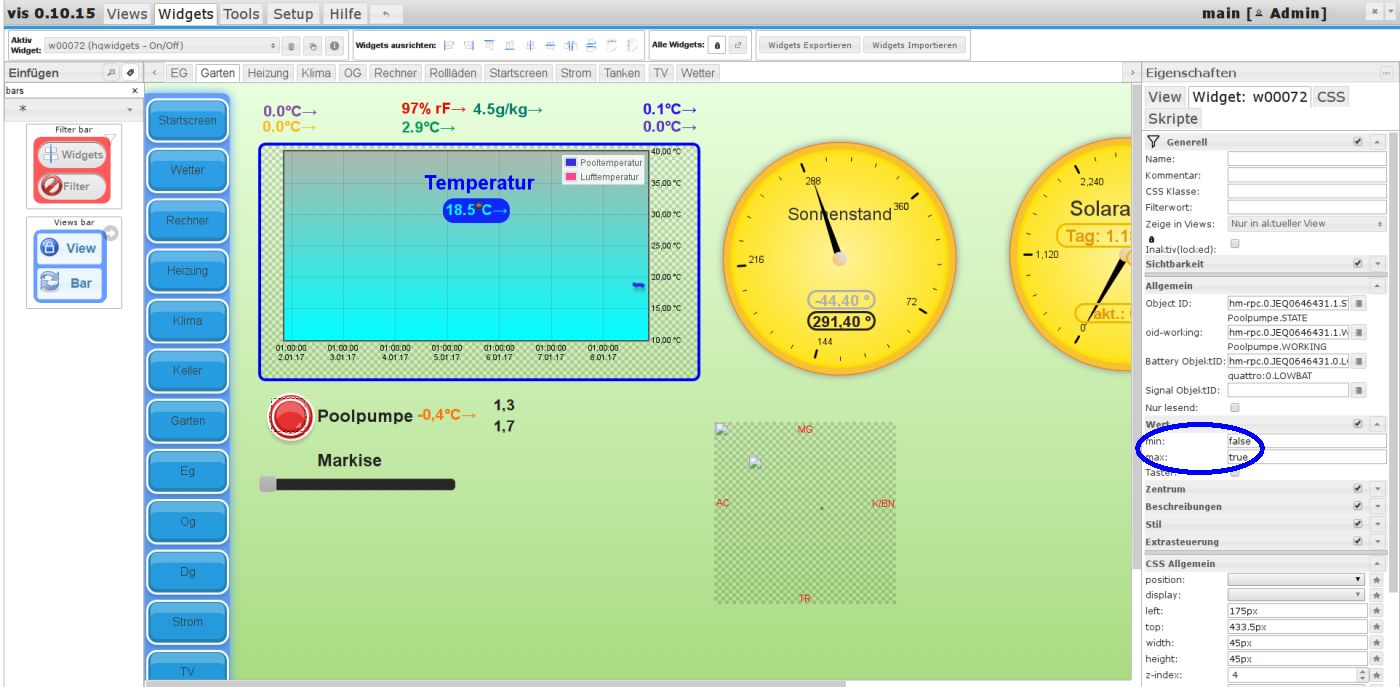This screenshot has height=687, width=1400.
Task: Toggle the Inaktiv (locked) checkbox
Action: pos(1234,244)
